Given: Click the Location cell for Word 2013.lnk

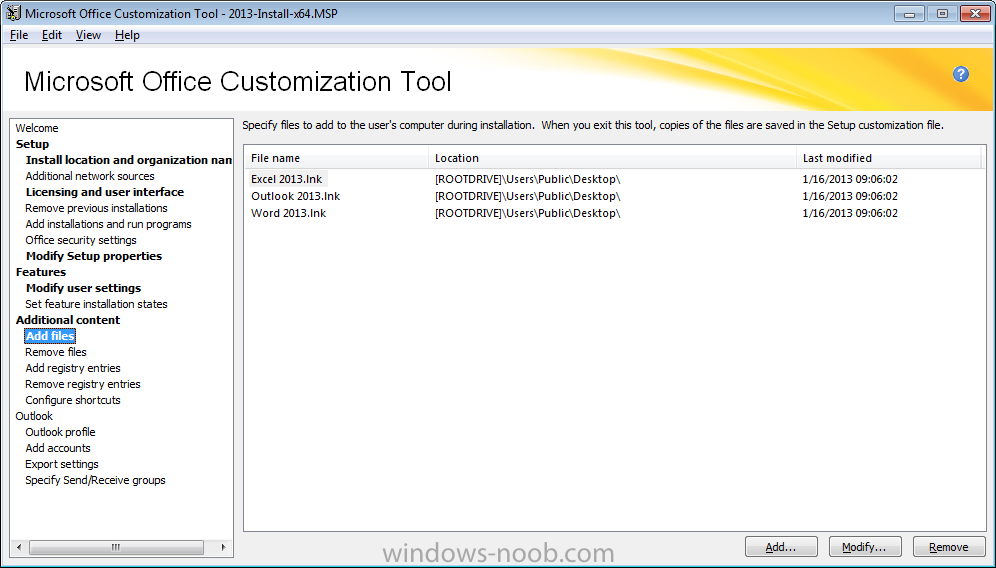Looking at the screenshot, I should [527, 213].
